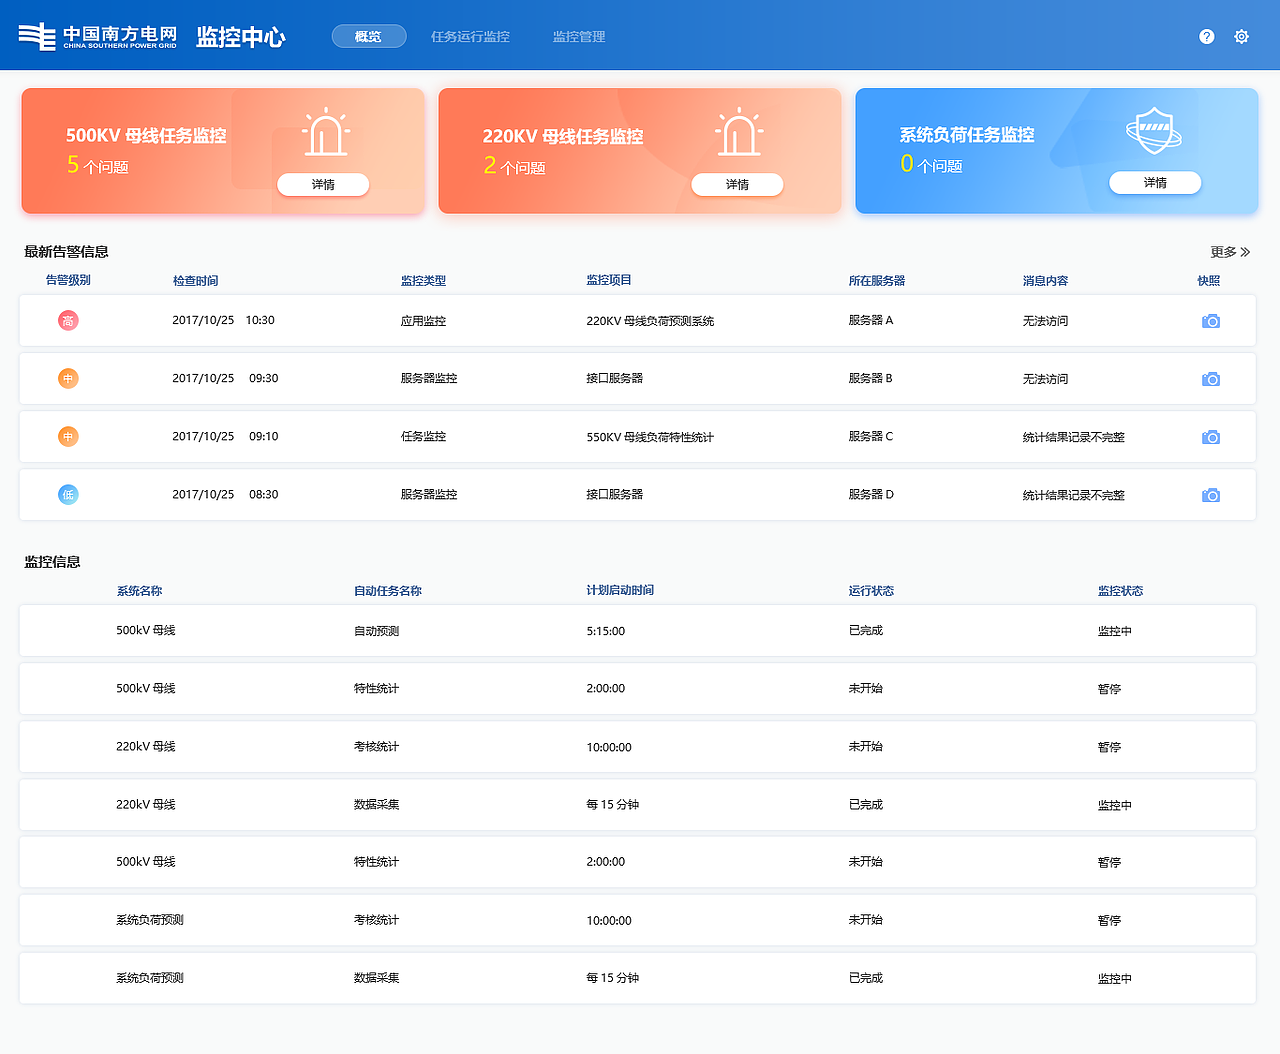Open the help question mark icon
The image size is (1280, 1054).
[x=1207, y=36]
